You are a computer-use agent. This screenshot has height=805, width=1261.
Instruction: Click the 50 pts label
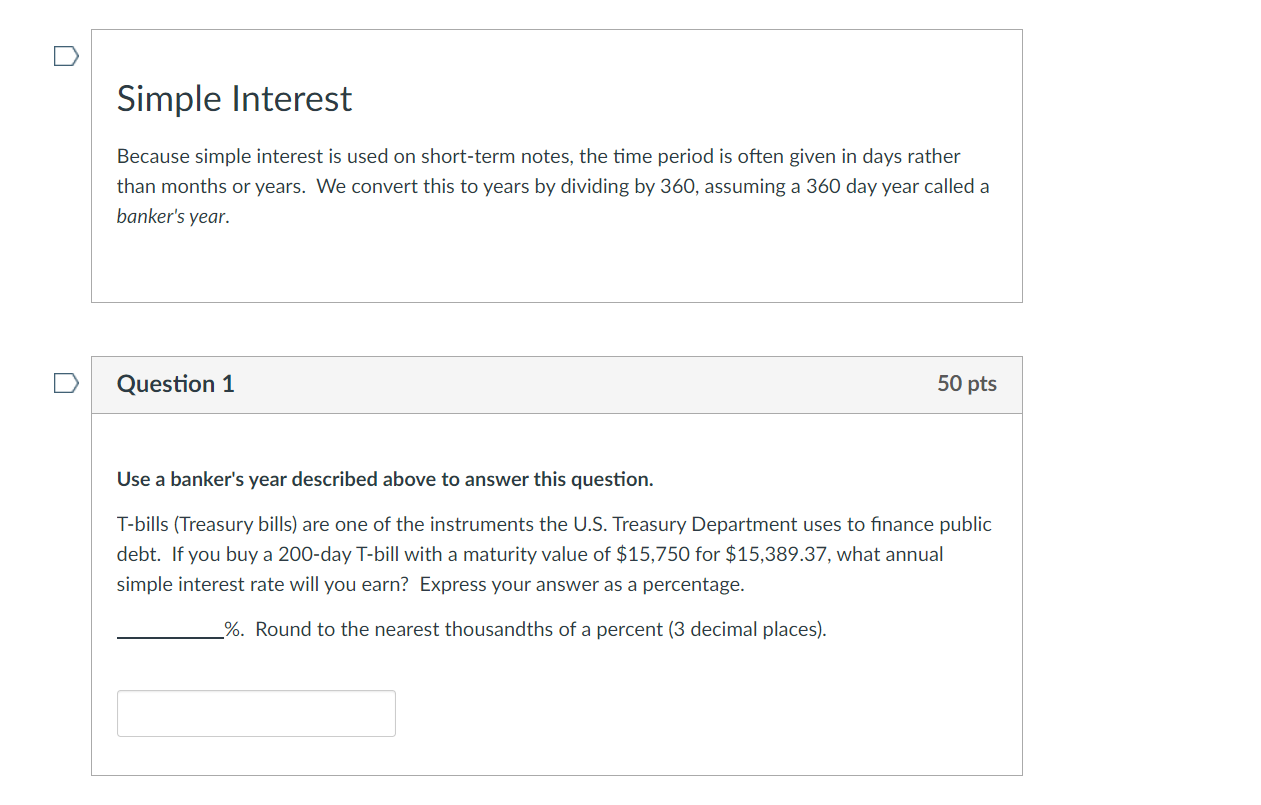pyautogui.click(x=966, y=383)
